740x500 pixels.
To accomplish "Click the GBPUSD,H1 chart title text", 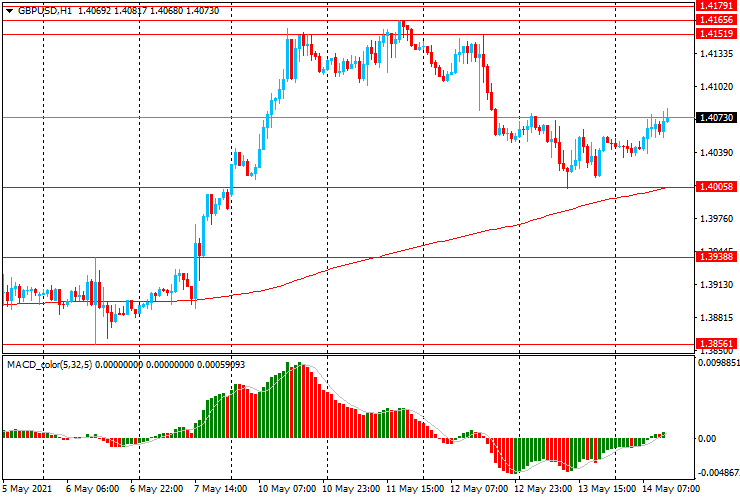I will (x=45, y=11).
